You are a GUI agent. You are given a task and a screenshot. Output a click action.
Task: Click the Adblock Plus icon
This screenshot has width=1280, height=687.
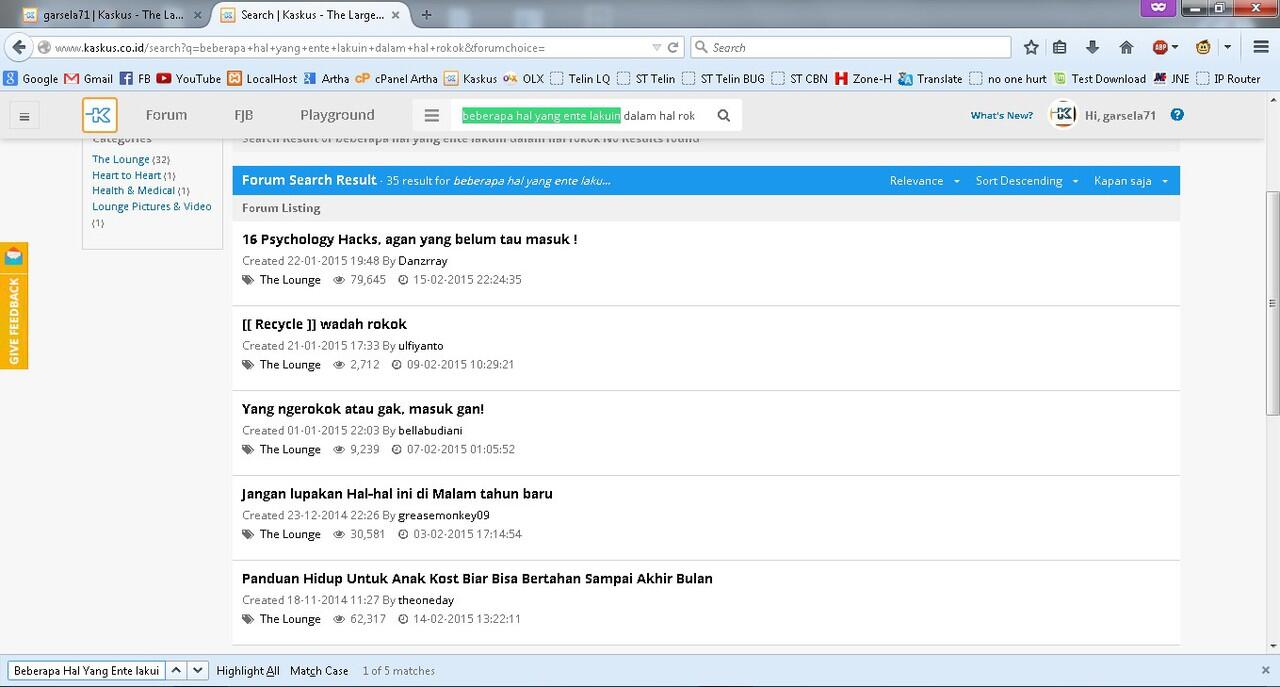coord(1160,47)
